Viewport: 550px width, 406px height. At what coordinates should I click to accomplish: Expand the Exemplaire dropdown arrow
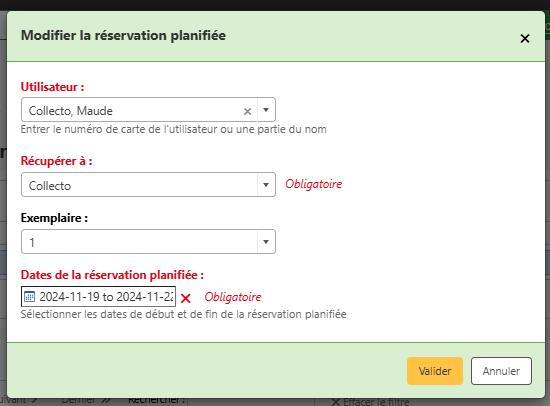point(266,241)
